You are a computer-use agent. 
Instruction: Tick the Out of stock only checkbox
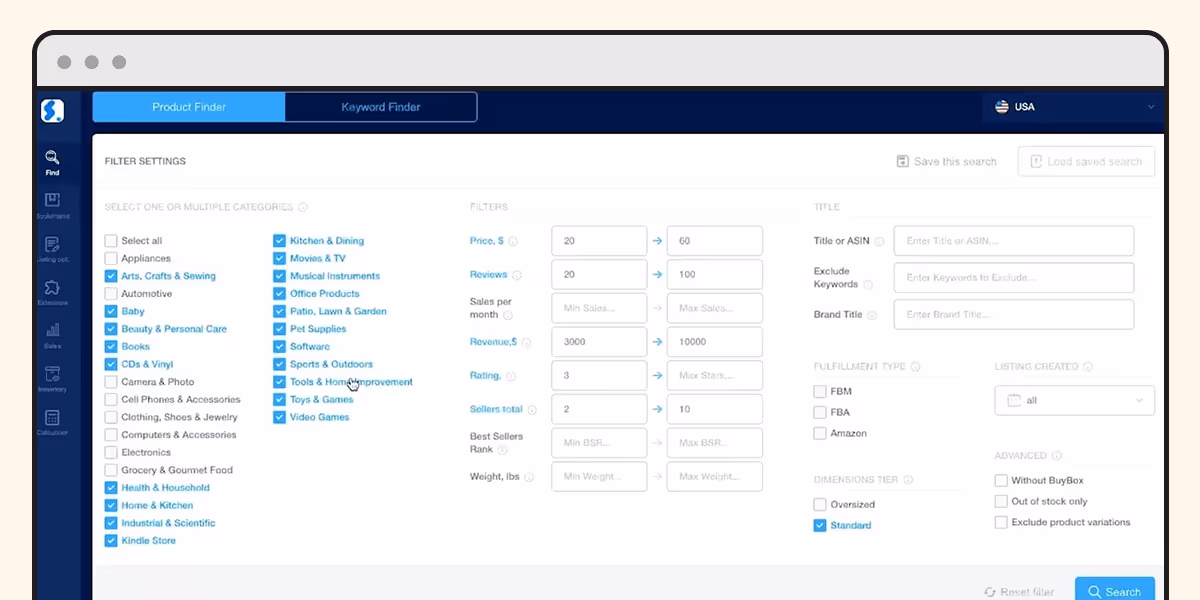pyautogui.click(x=1001, y=501)
